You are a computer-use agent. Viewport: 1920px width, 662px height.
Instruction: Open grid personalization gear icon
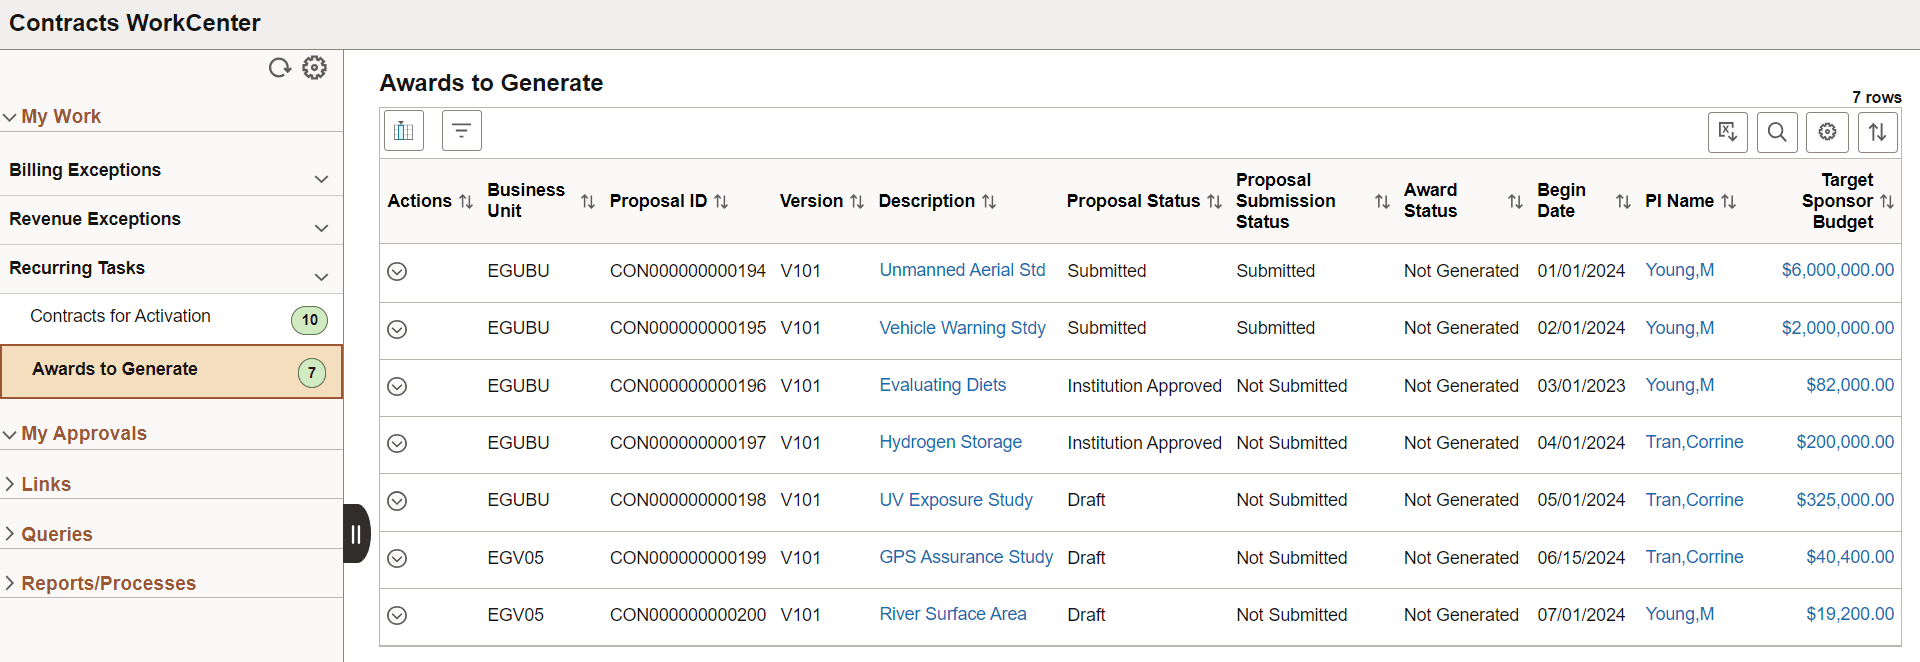[1827, 132]
